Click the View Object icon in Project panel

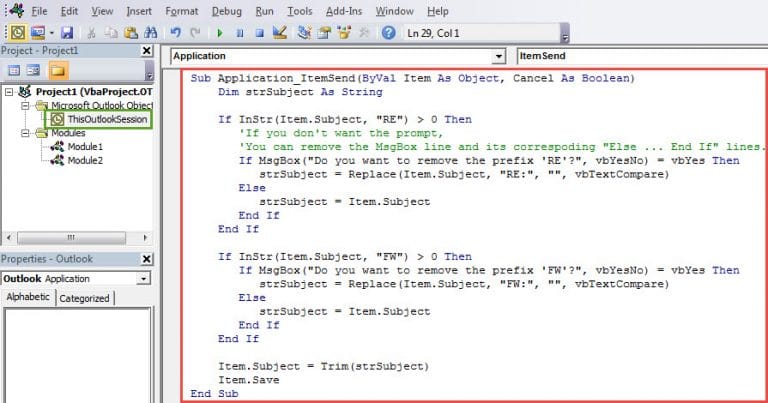tap(33, 71)
